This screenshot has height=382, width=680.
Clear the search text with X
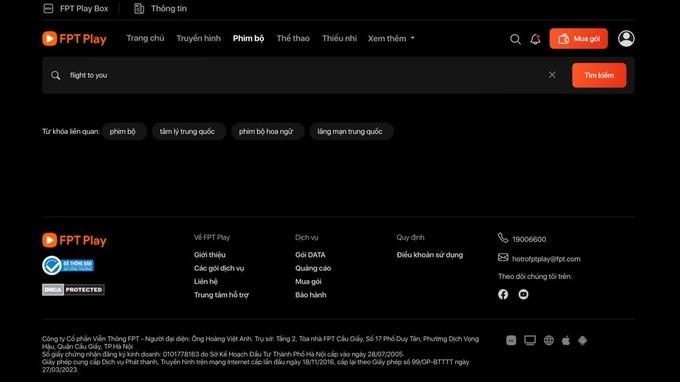coord(552,75)
